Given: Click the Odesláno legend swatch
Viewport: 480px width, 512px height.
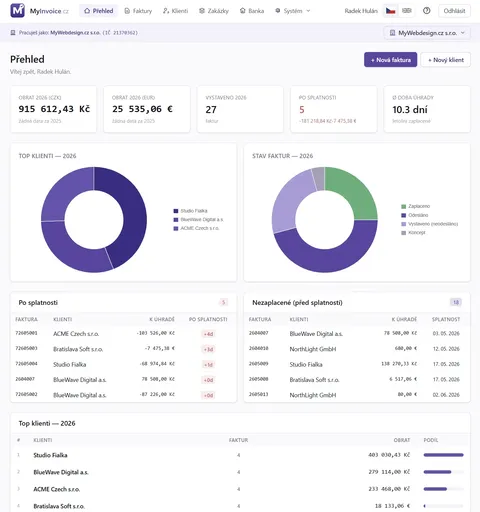Looking at the screenshot, I should click(403, 215).
